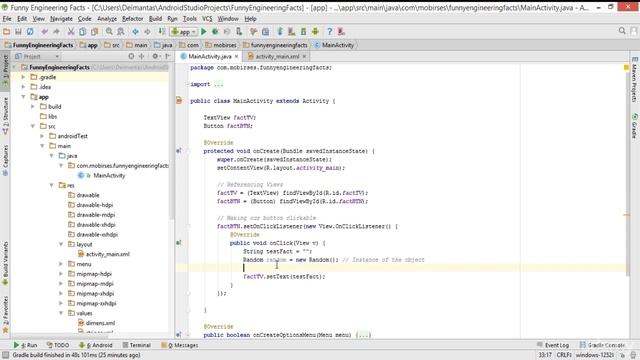Collapse the app module folder
Screen dimensions: 640x360
tap(23, 97)
